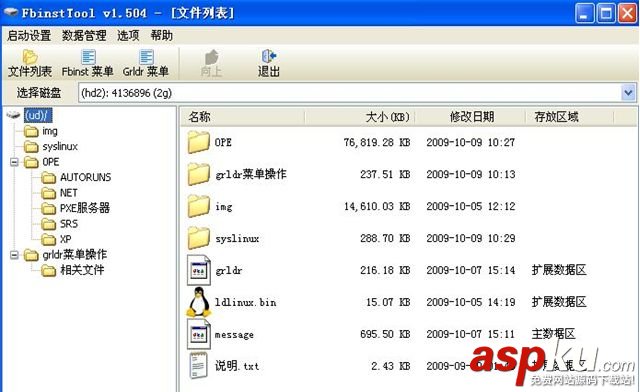The height and width of the screenshot is (392, 640).
Task: Click the 15.07 KB size value
Action: point(388,303)
